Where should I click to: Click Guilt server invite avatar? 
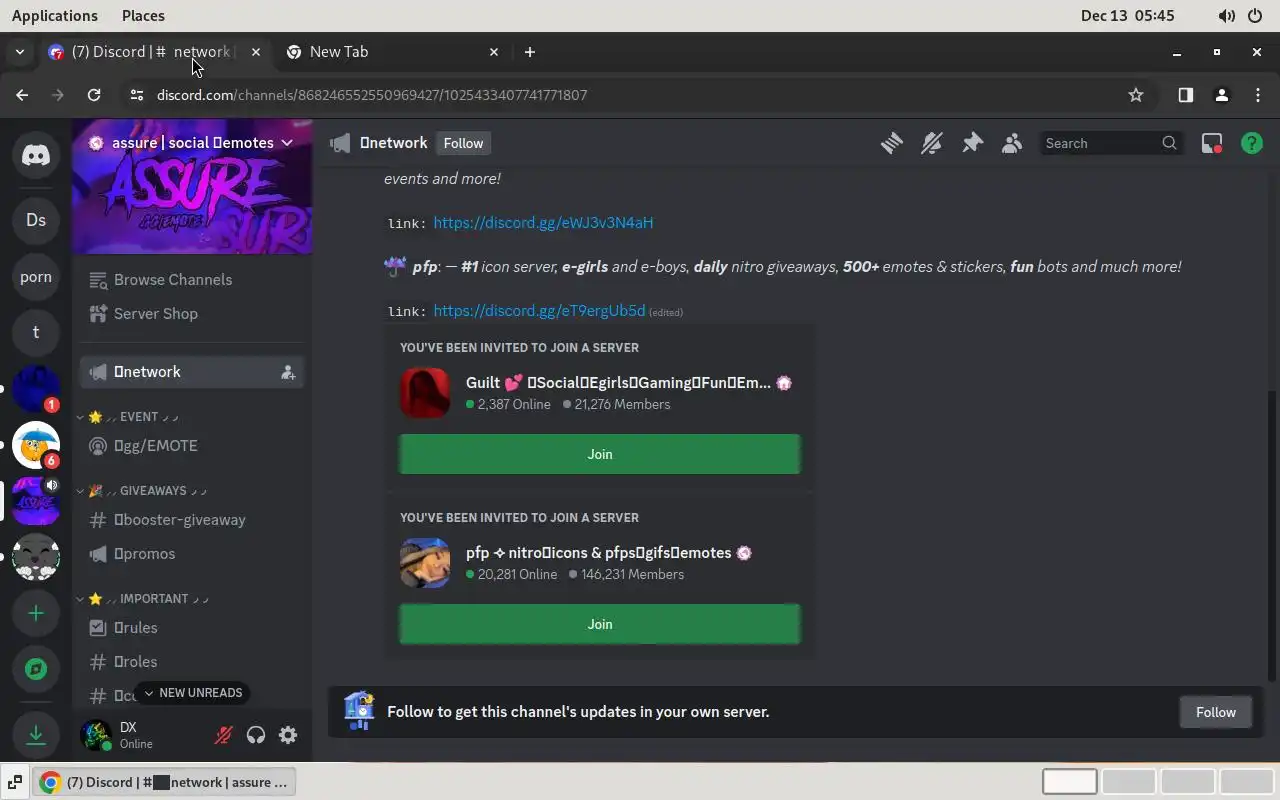coord(425,393)
